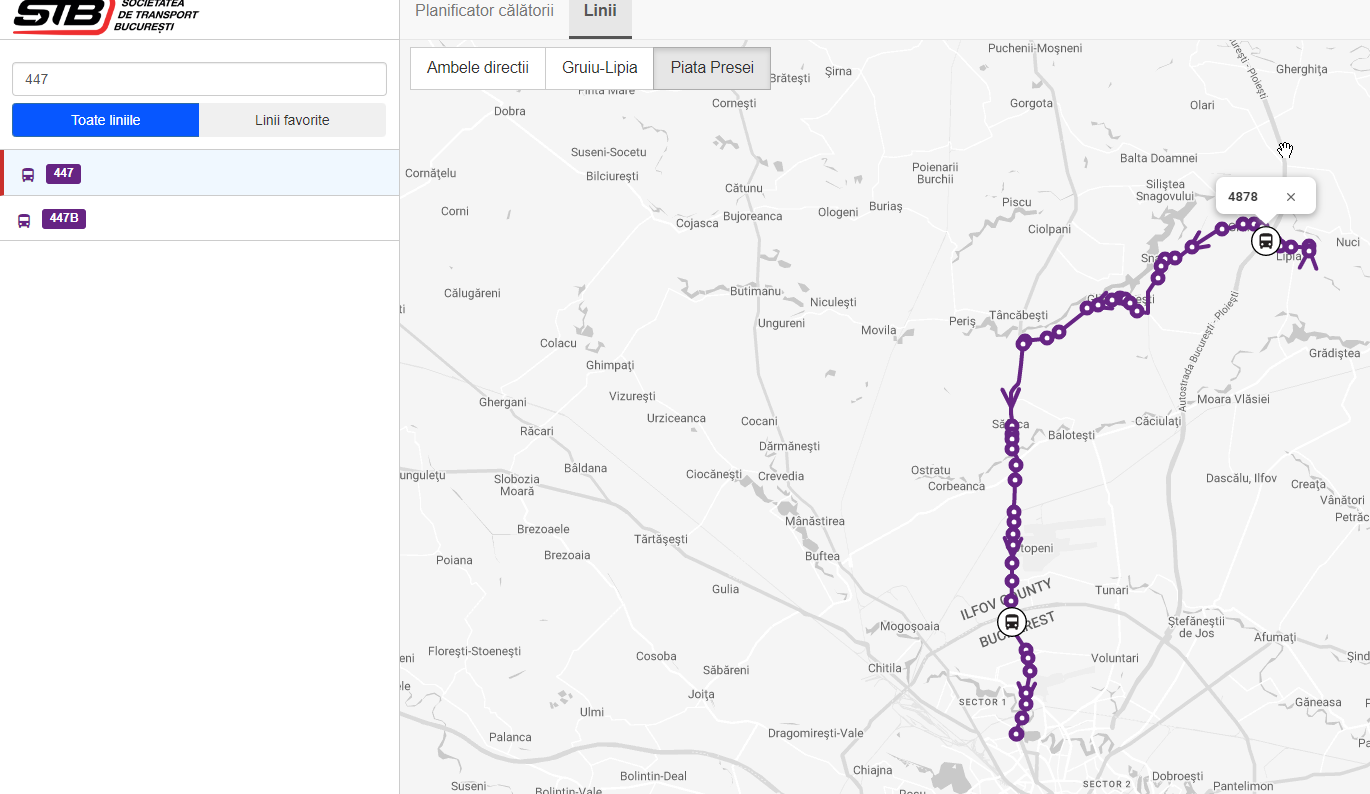Click the last stop marker at route's southern end
The height and width of the screenshot is (794, 1370).
(1016, 734)
